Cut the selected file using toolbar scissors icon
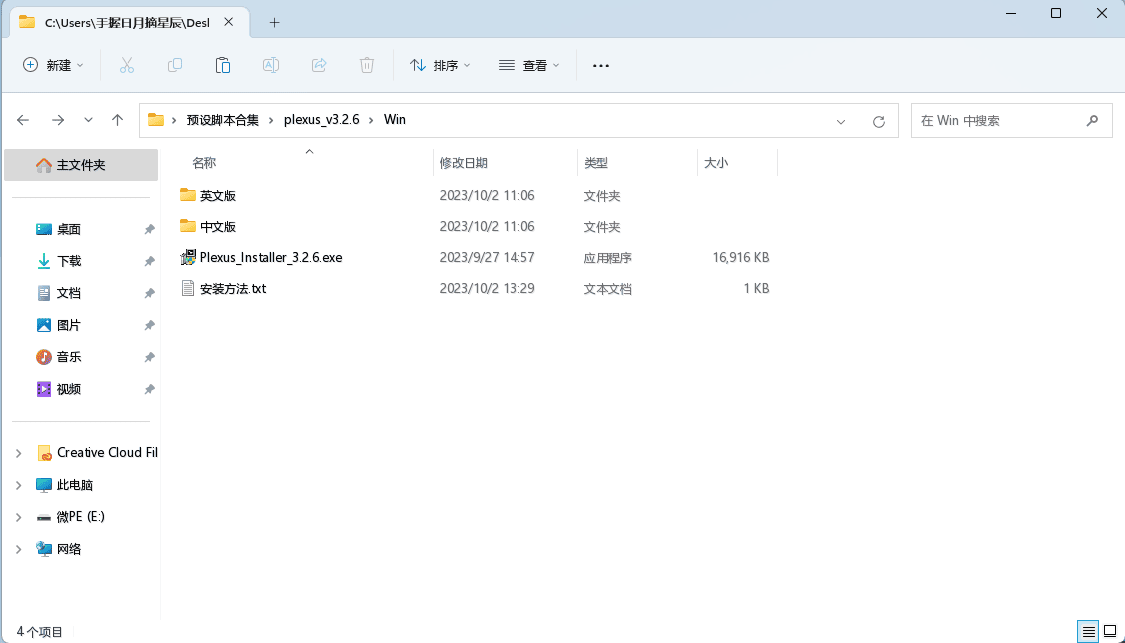 tap(126, 64)
